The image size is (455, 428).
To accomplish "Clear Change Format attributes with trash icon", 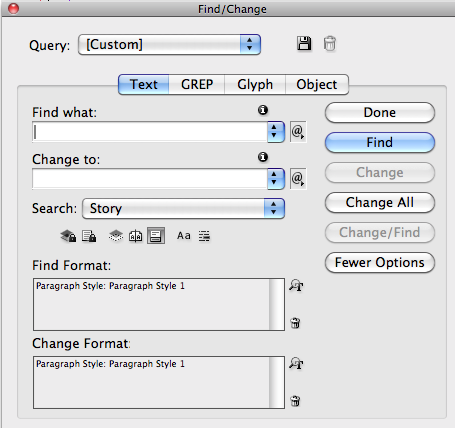I will click(x=295, y=400).
